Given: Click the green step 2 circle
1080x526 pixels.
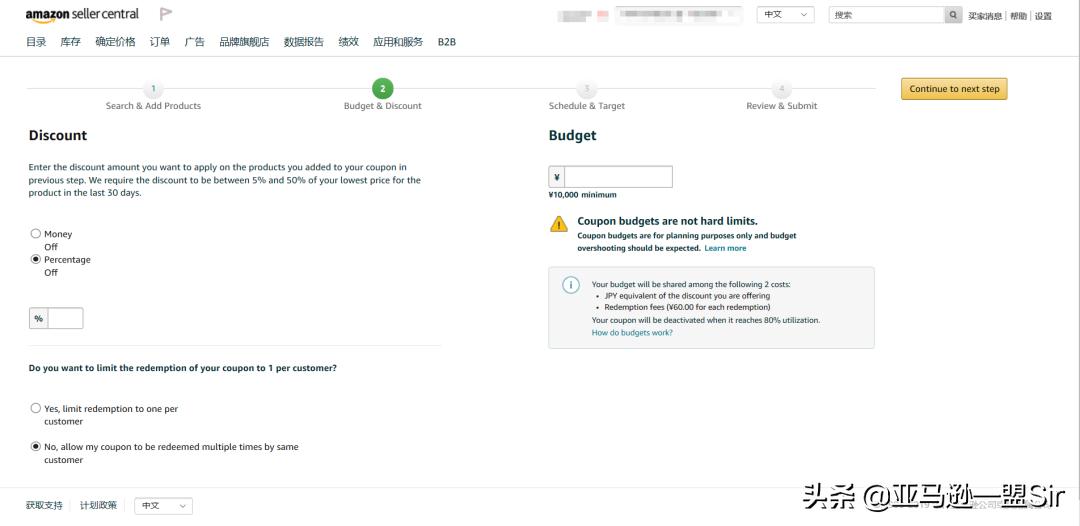Looking at the screenshot, I should [382, 88].
